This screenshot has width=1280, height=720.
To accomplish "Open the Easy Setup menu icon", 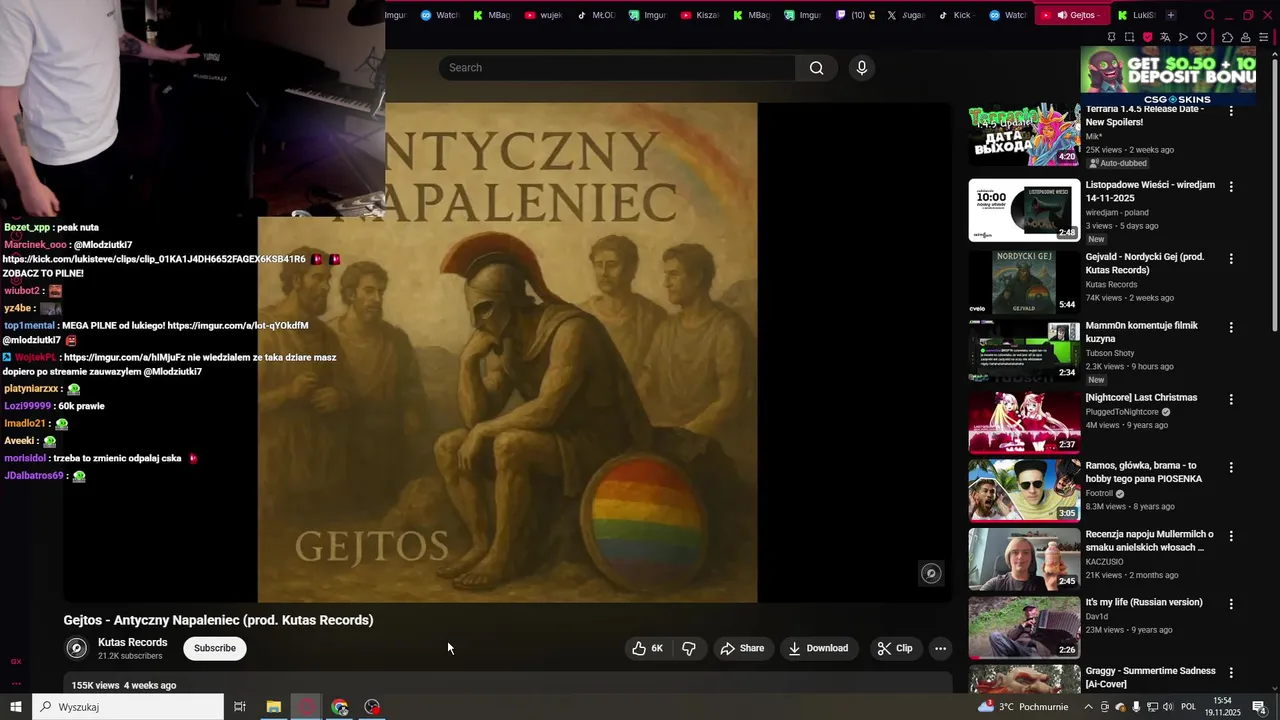I will 1264,37.
